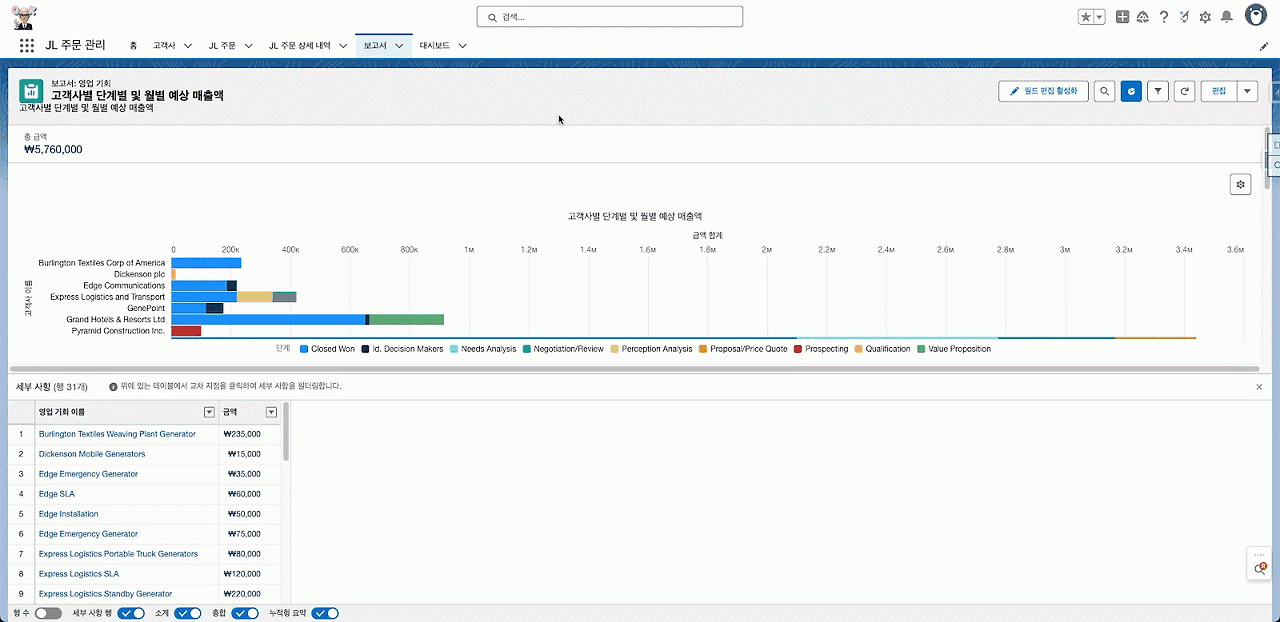Open the favorites list dropdown arrow

click(1100, 17)
